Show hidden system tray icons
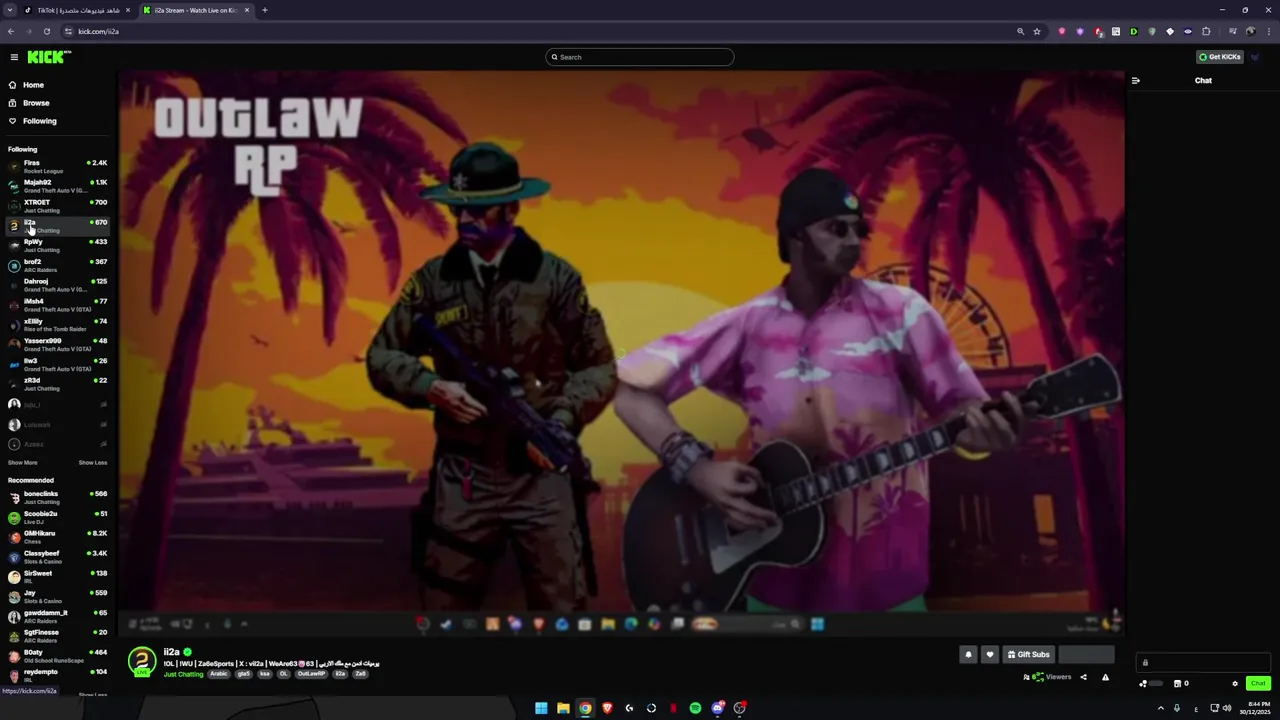The height and width of the screenshot is (720, 1280). 1161,708
